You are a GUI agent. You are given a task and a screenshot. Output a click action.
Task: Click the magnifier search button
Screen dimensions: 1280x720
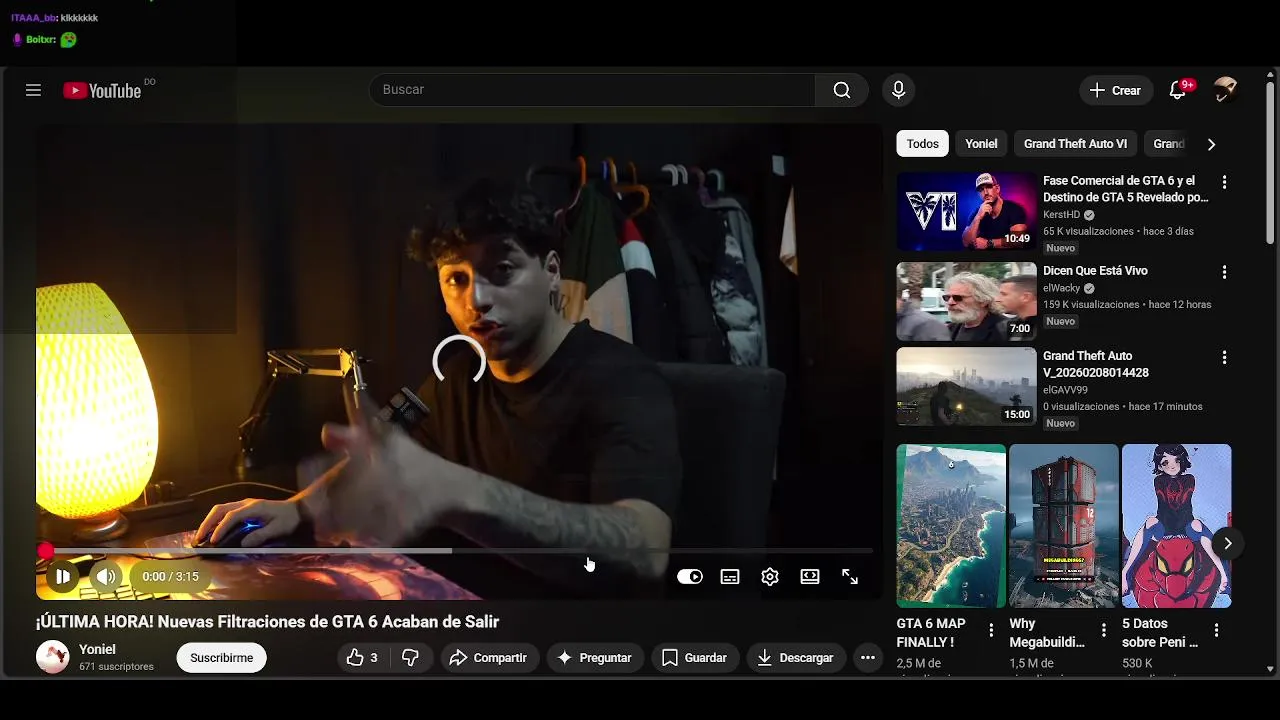coord(842,90)
